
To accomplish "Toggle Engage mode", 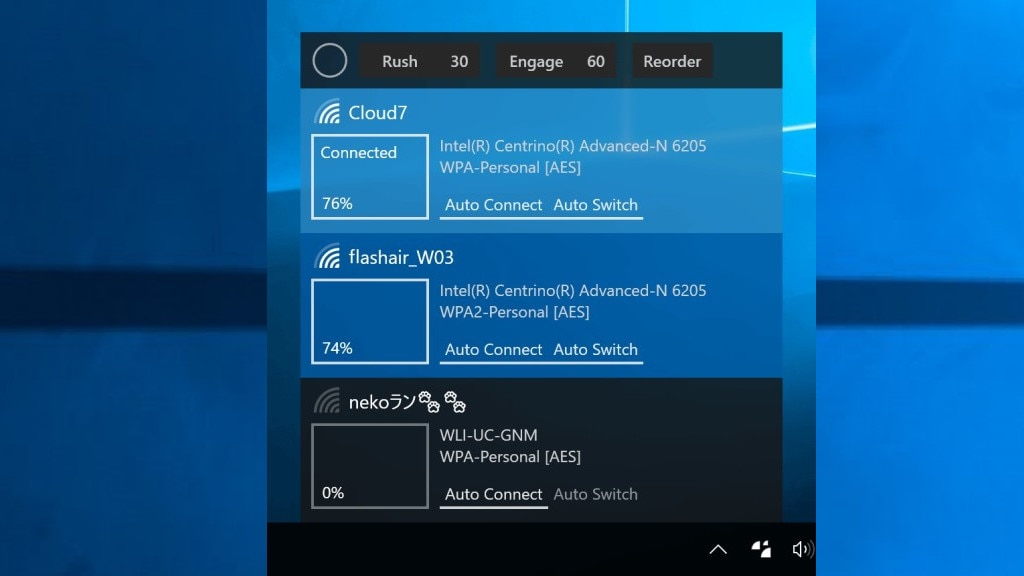I will [x=556, y=61].
